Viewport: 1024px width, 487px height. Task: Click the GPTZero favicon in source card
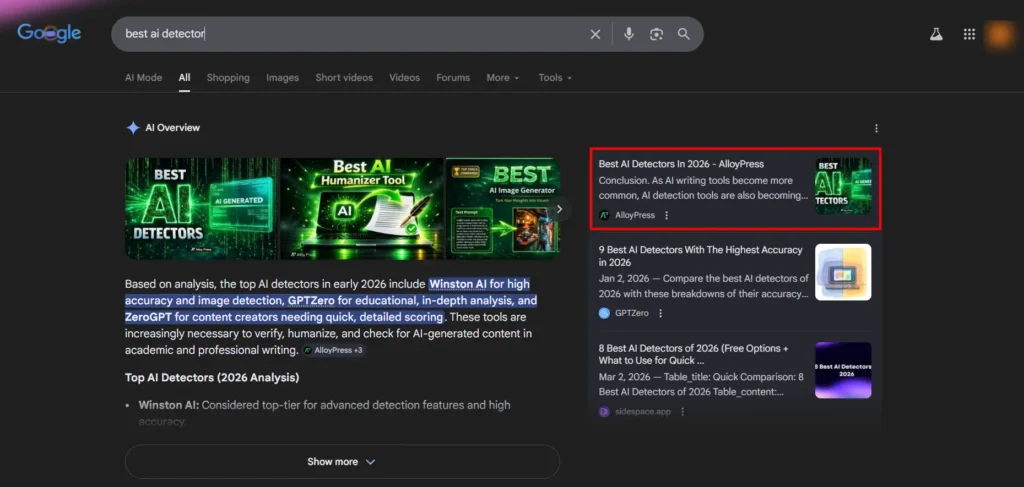[x=605, y=313]
